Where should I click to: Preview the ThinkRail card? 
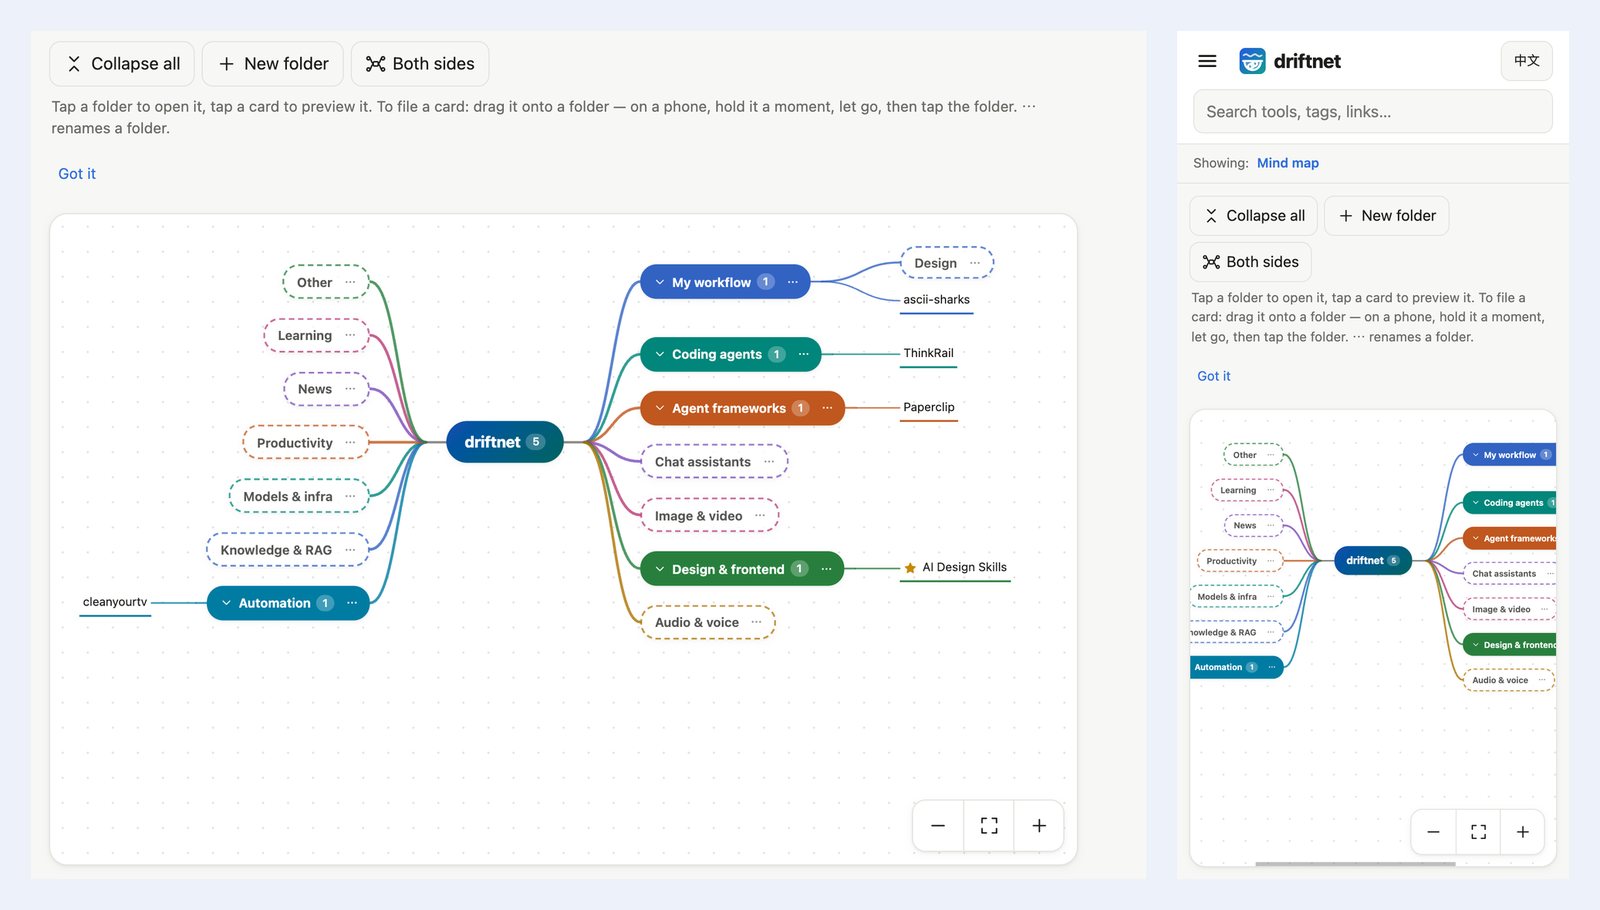click(x=929, y=354)
